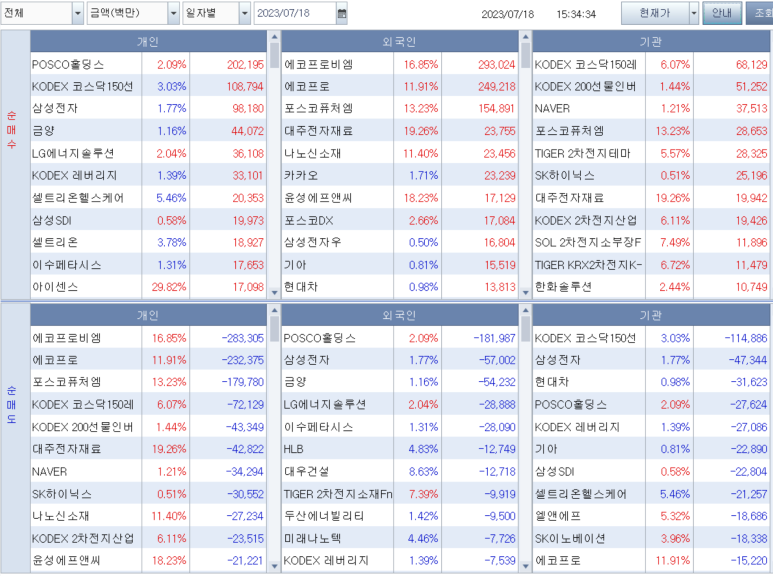The image size is (773, 576).
Task: Open the calendar date picker icon
Action: click(342, 13)
